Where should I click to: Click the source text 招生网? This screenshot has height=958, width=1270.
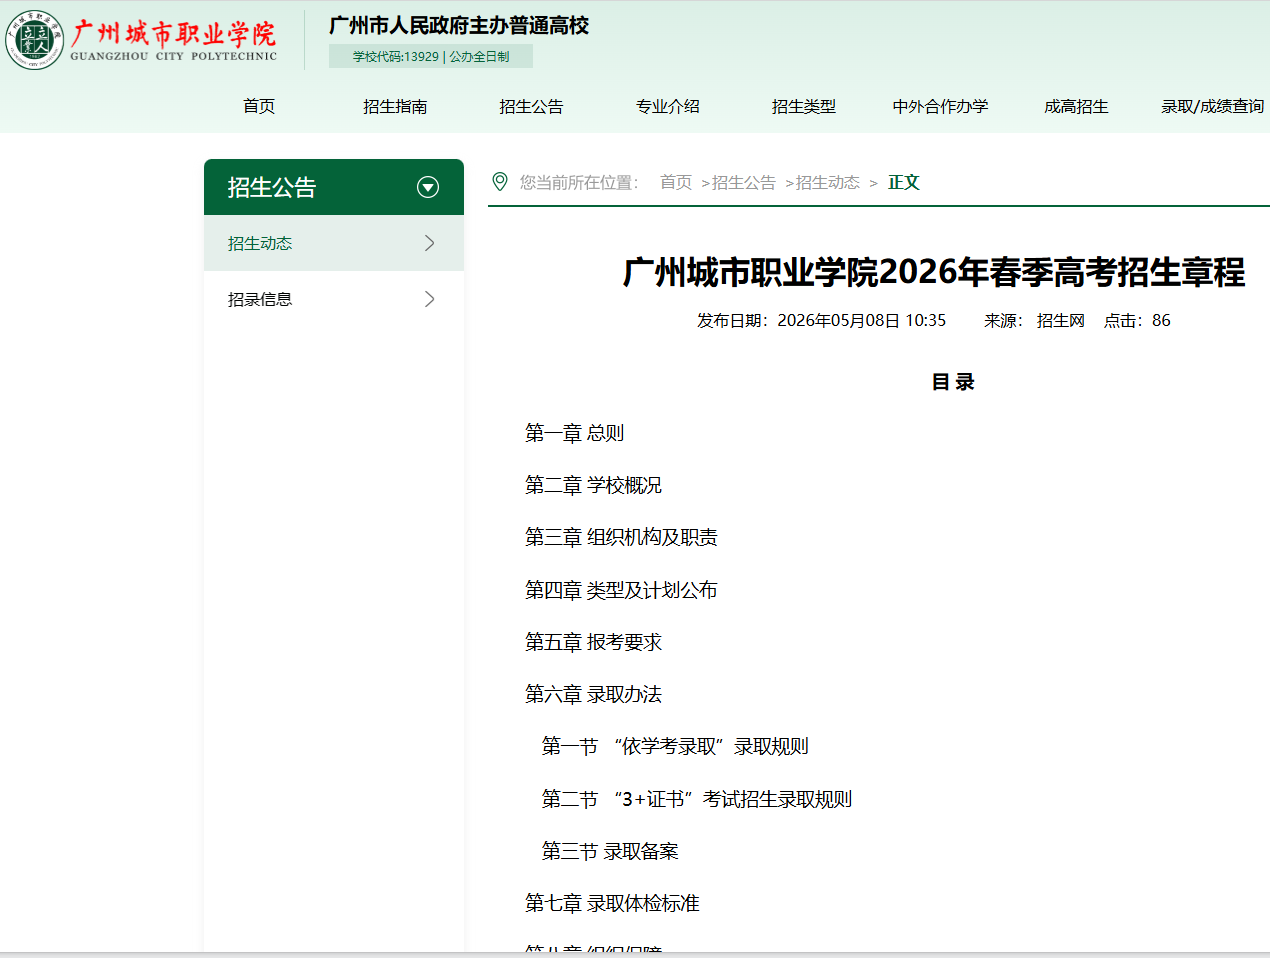pos(1061,320)
